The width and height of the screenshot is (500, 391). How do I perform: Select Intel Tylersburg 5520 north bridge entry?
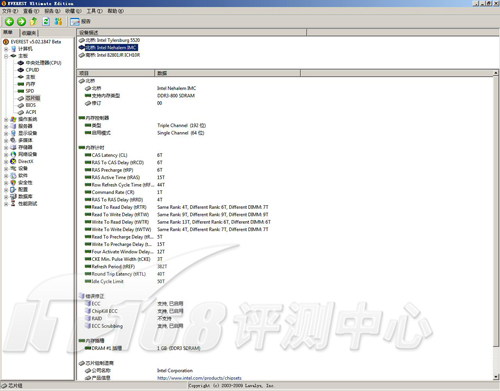click(x=113, y=40)
